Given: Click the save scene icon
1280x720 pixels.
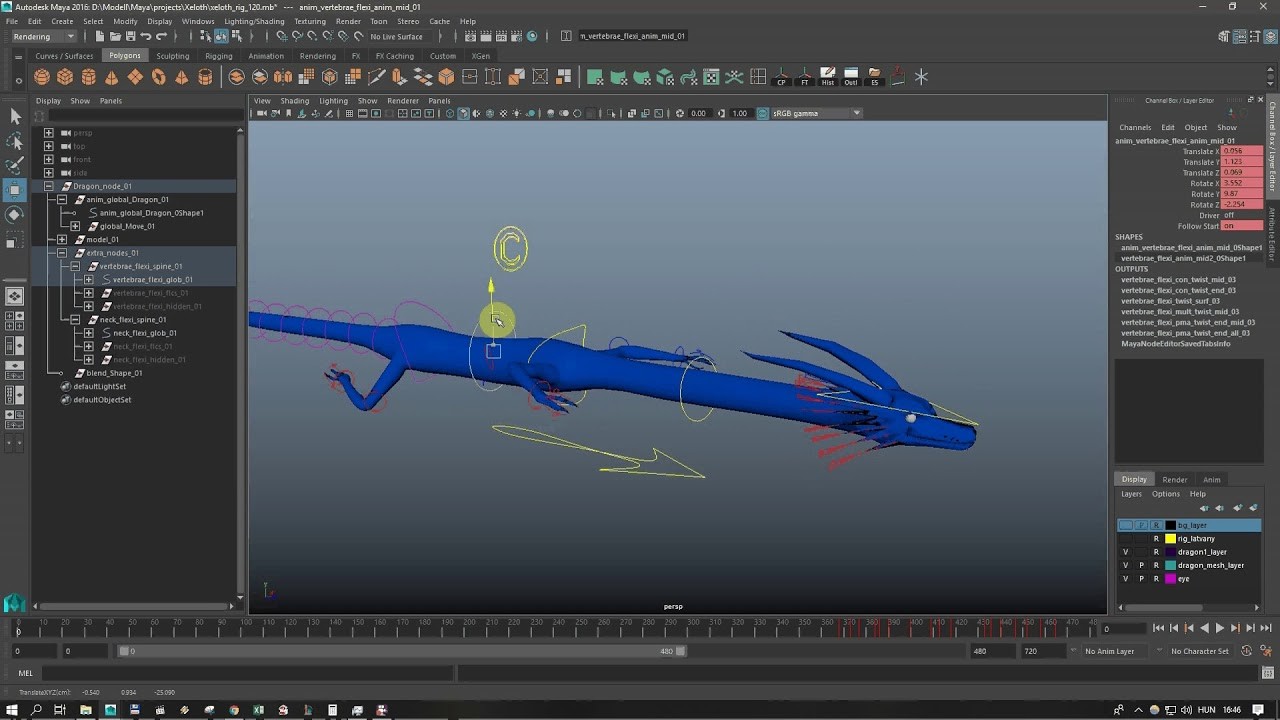Looking at the screenshot, I should [130, 36].
